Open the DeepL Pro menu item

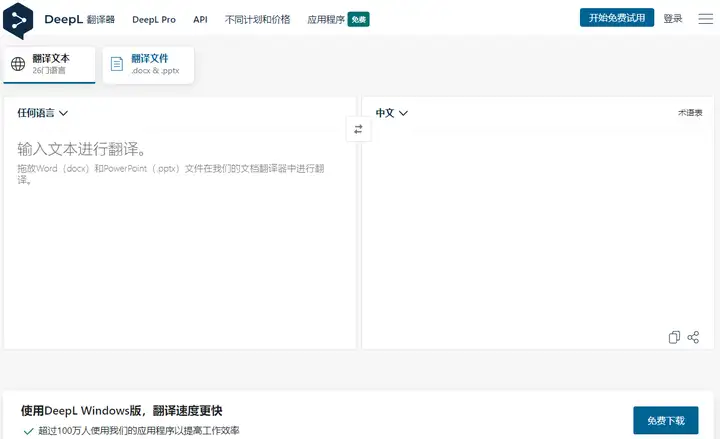point(154,19)
